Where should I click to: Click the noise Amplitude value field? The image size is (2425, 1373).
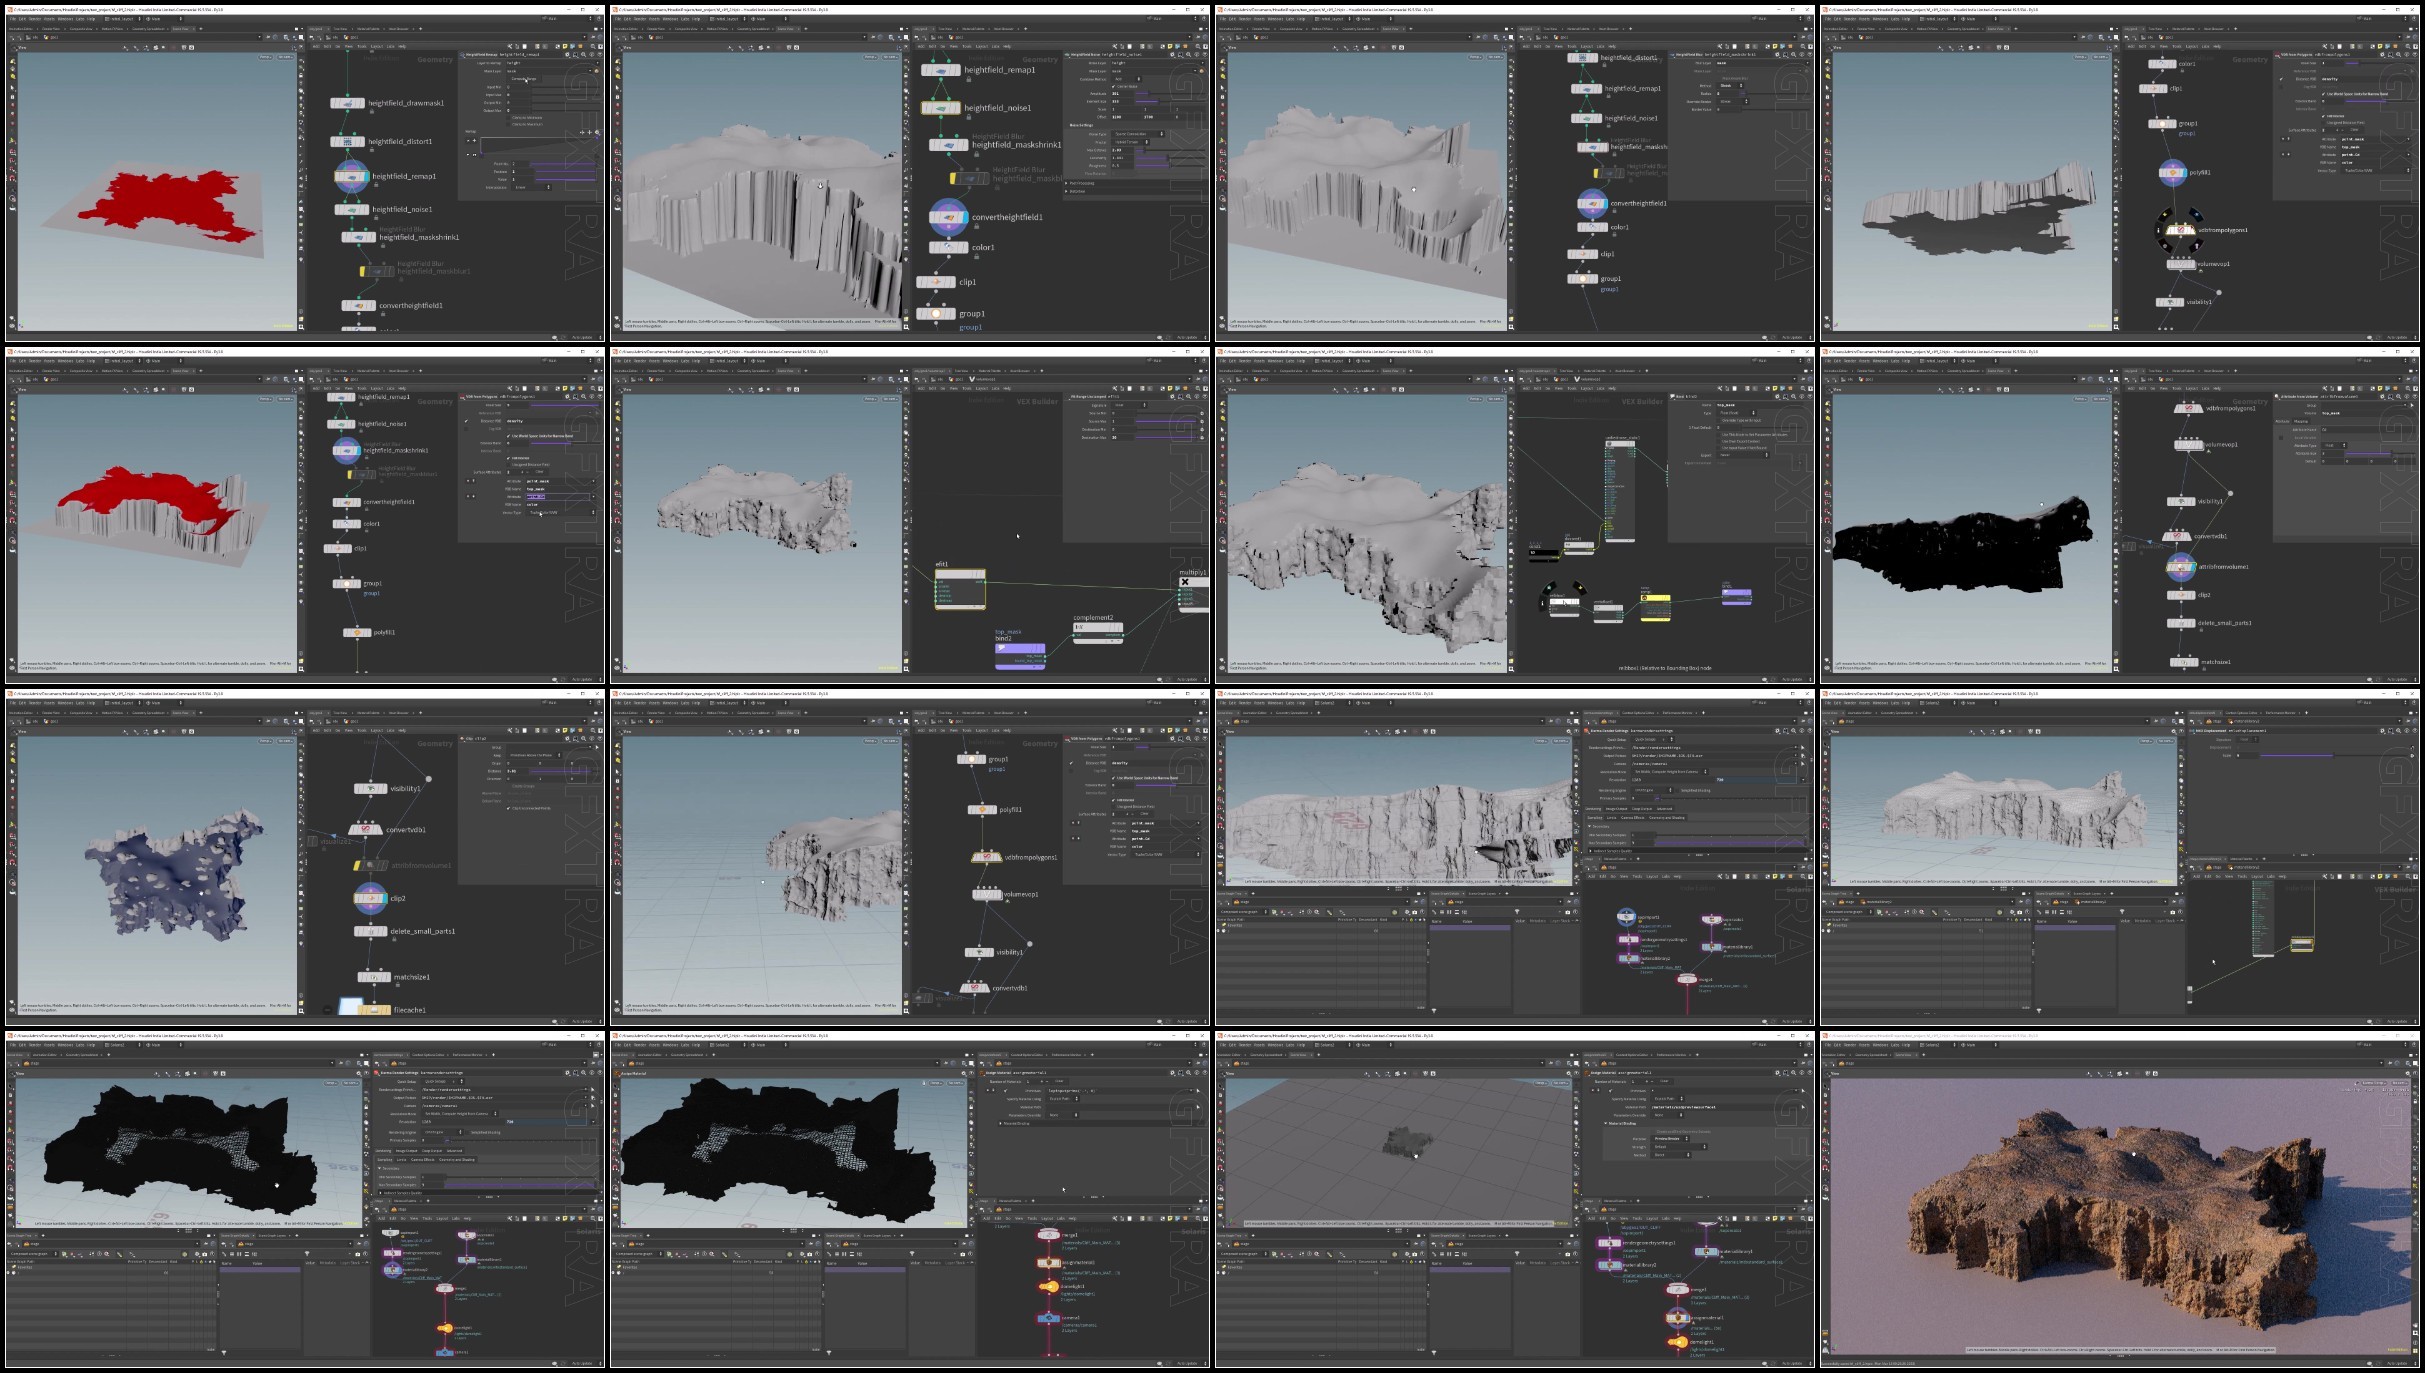click(x=1122, y=94)
